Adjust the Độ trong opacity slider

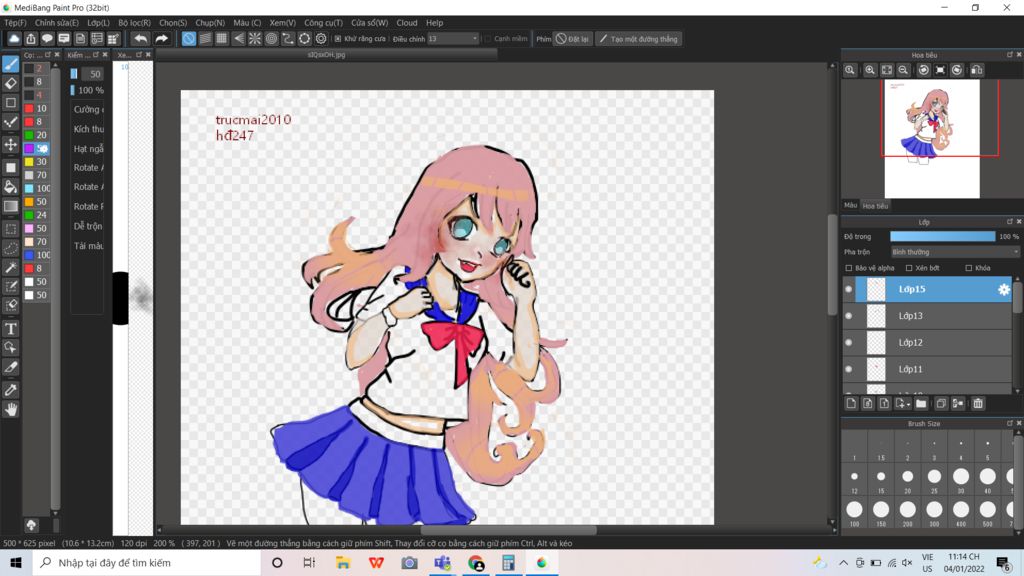942,236
